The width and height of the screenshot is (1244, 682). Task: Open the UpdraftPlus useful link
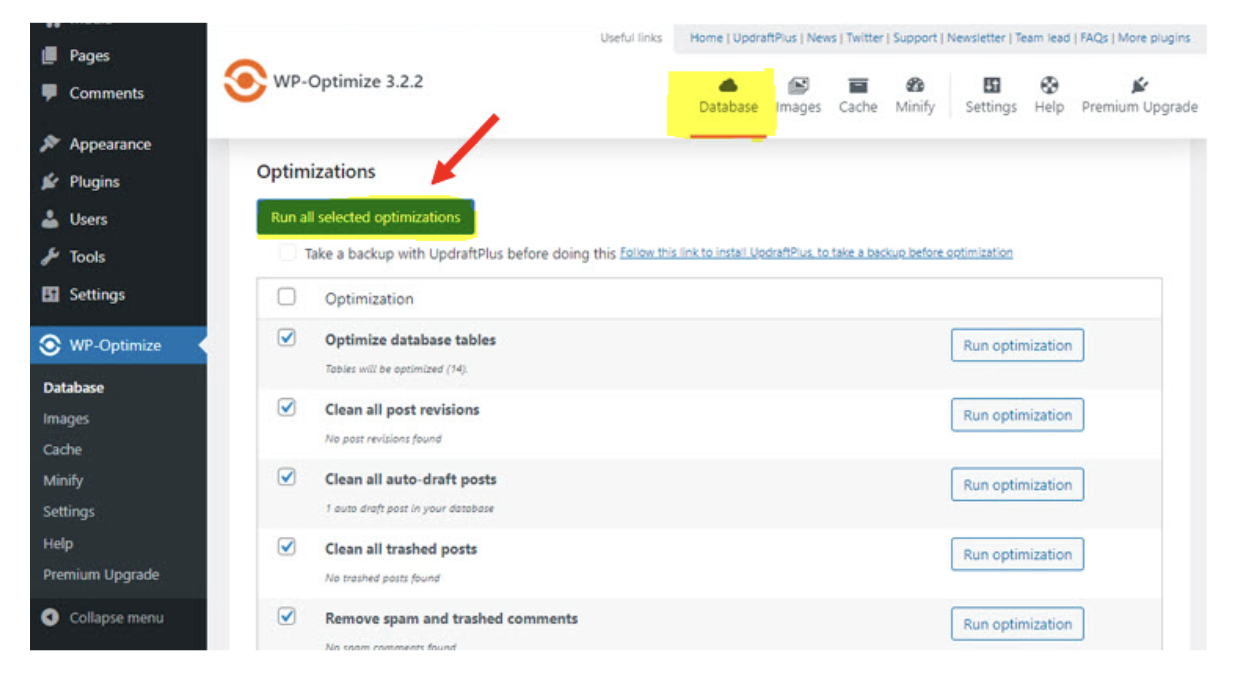[765, 38]
